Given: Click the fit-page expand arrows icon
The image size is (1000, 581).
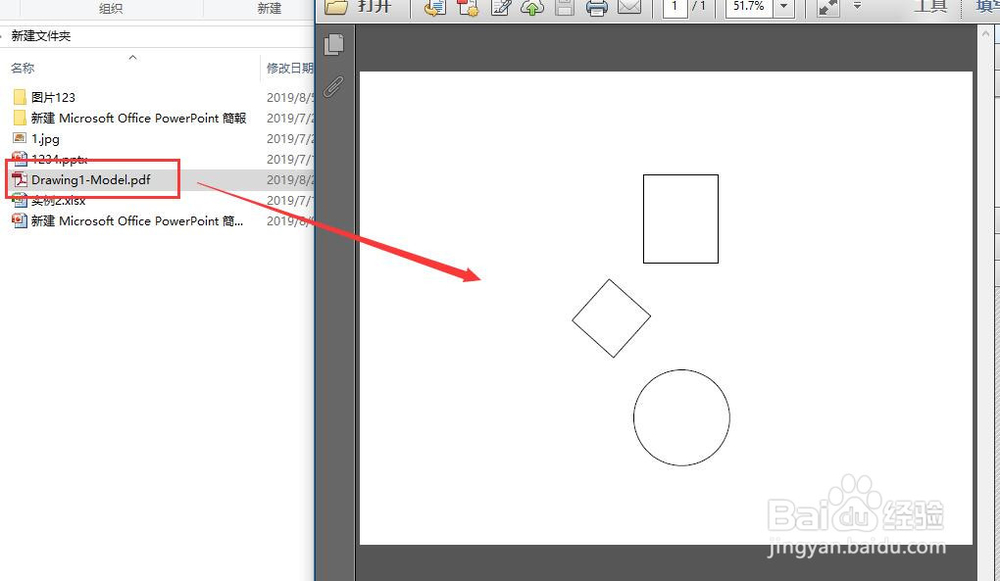Looking at the screenshot, I should [828, 8].
